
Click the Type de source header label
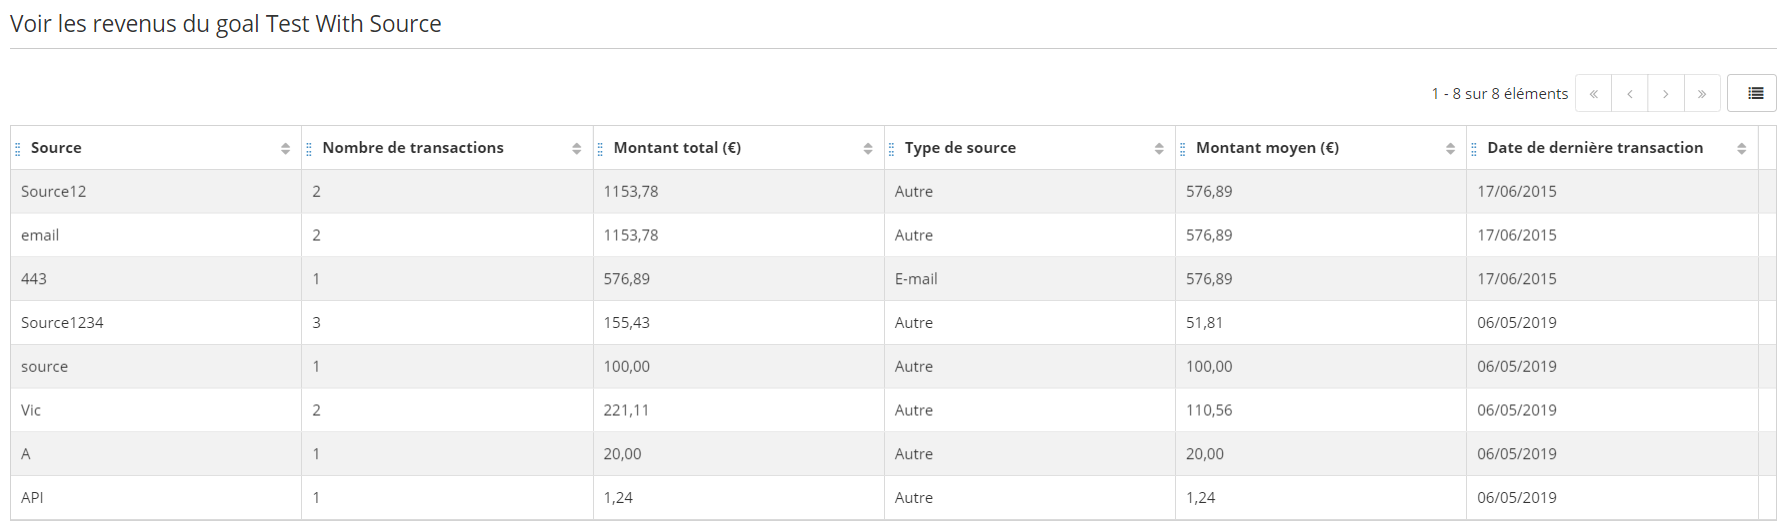[x=960, y=148]
